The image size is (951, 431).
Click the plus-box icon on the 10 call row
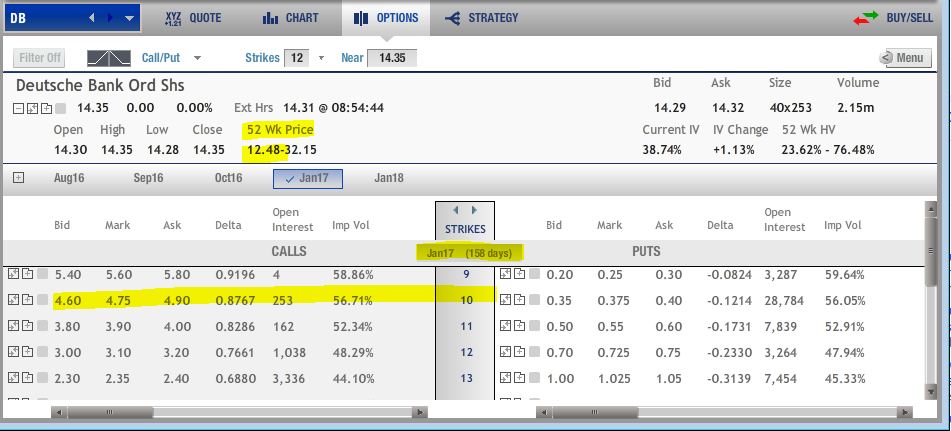(x=28, y=300)
